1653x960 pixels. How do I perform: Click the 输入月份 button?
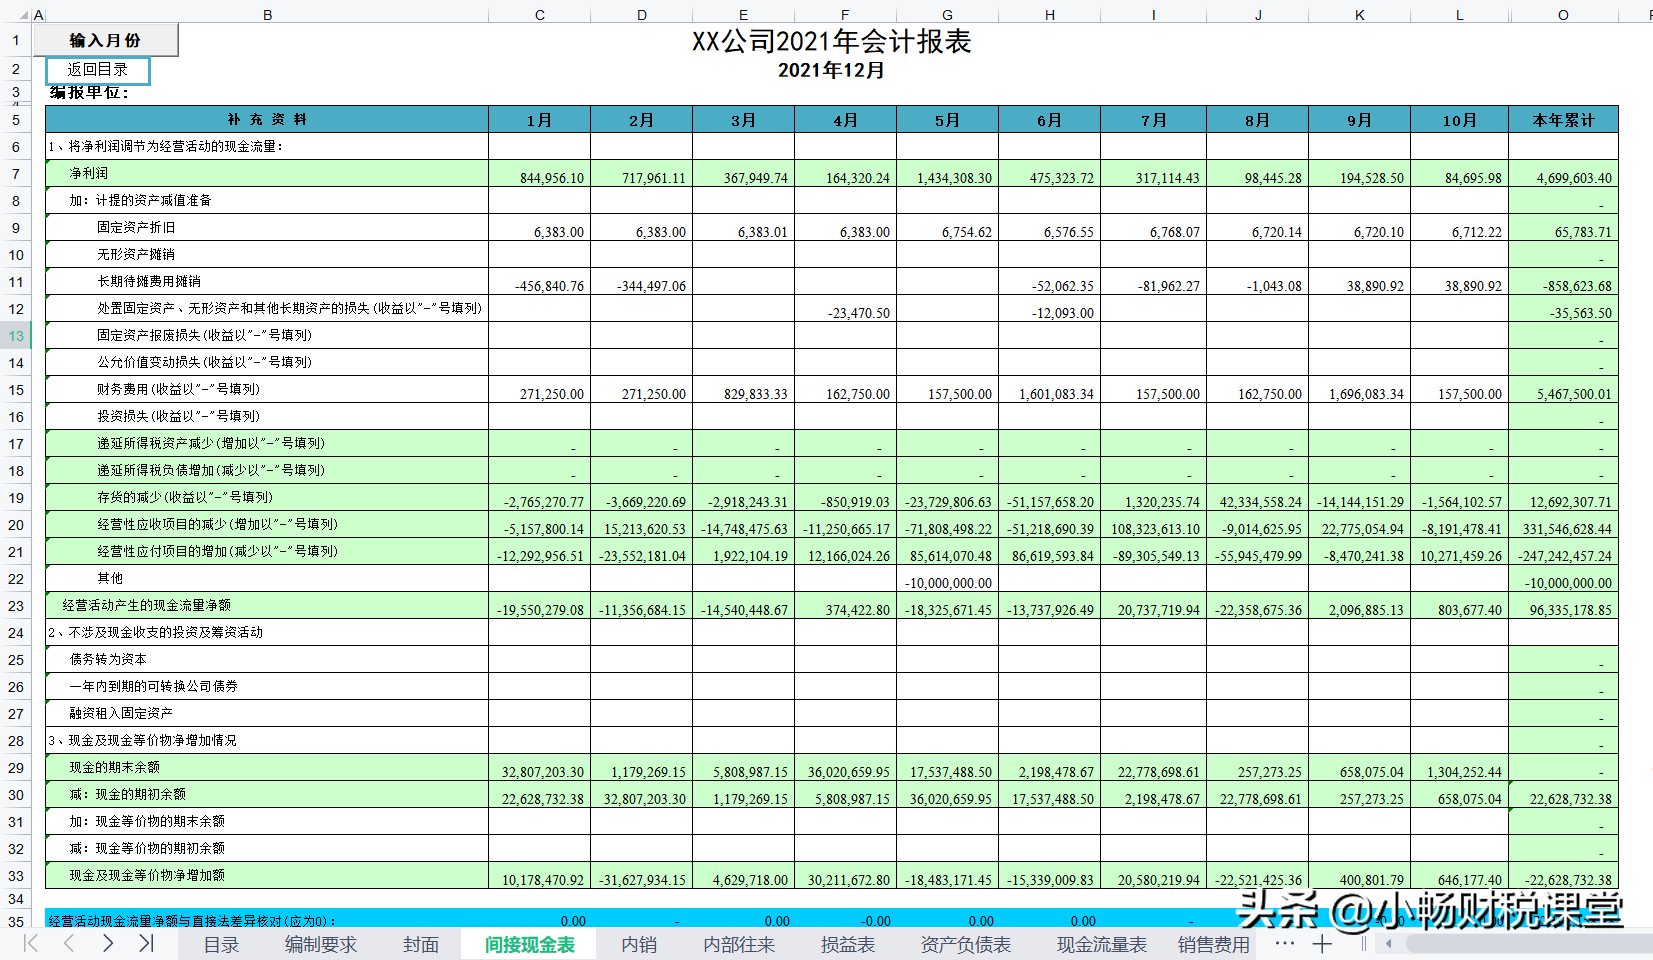[105, 38]
